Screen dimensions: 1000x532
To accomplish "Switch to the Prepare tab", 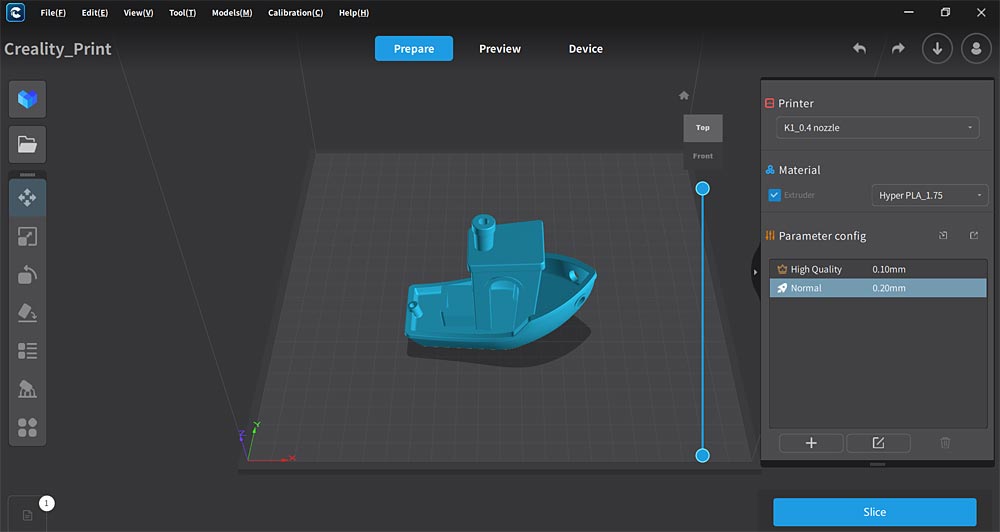I will [x=414, y=48].
